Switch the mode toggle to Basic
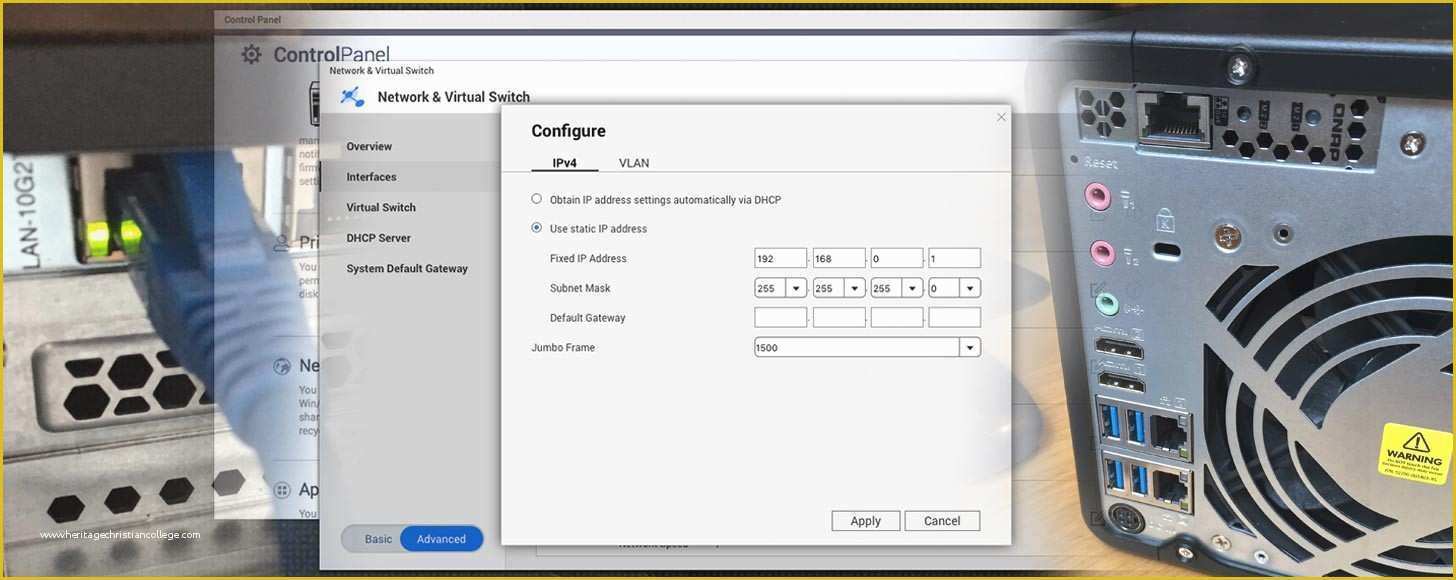This screenshot has height=580, width=1456. pos(378,539)
